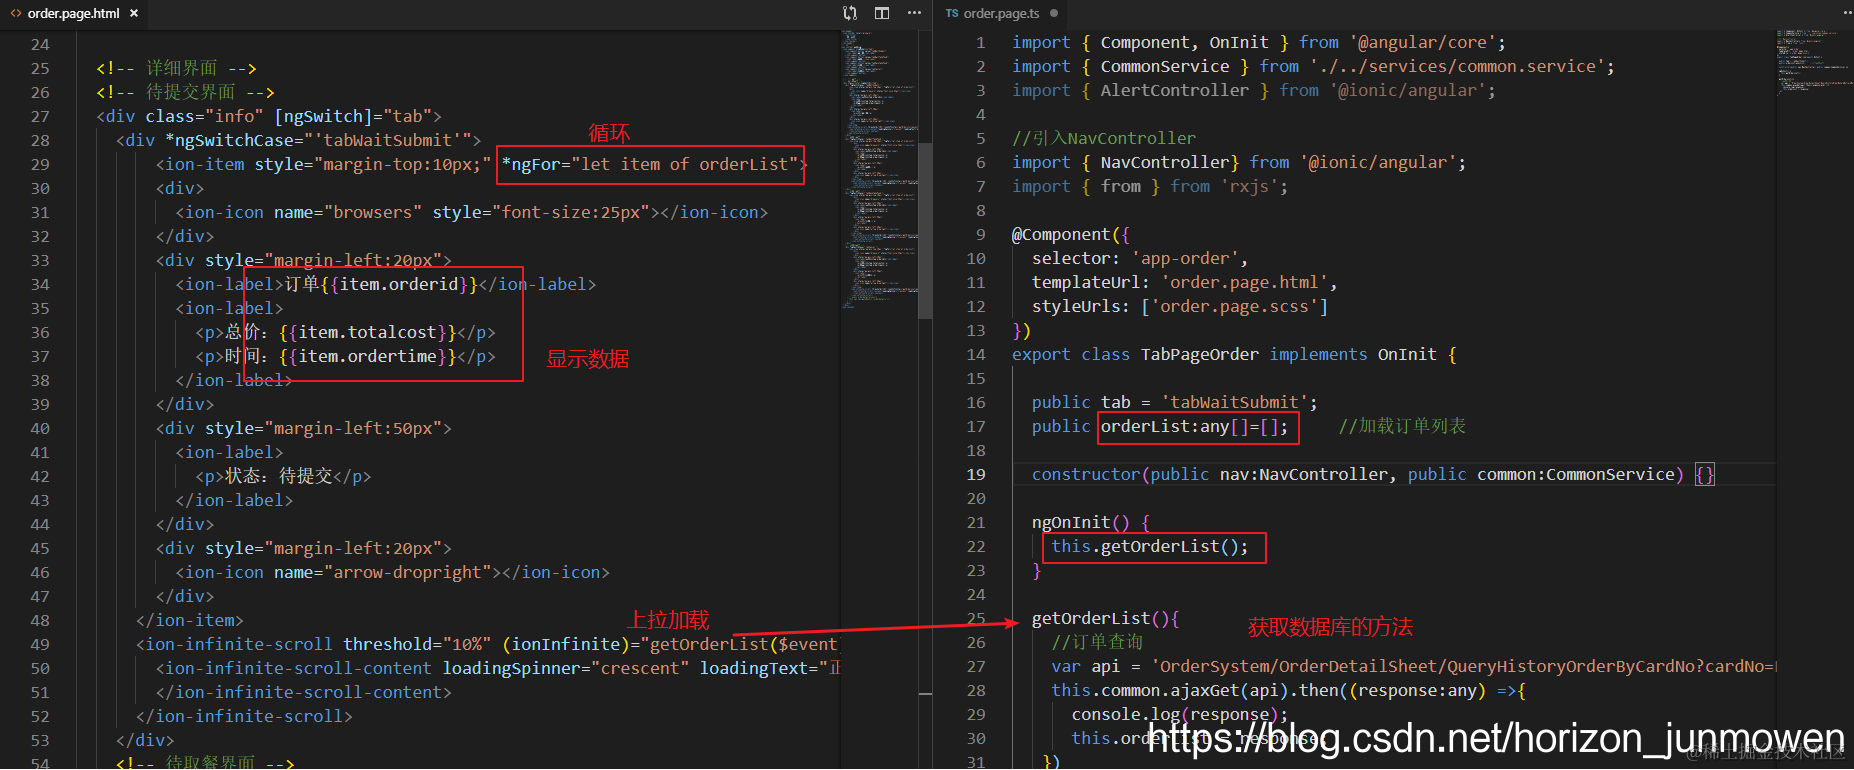The image size is (1854, 770).
Task: Click closing </ion-infinite-scroll-content> tag
Action: (x=304, y=692)
